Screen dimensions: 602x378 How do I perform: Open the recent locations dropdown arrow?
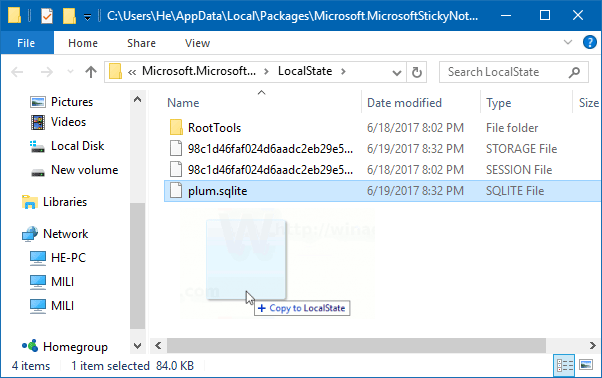point(70,72)
